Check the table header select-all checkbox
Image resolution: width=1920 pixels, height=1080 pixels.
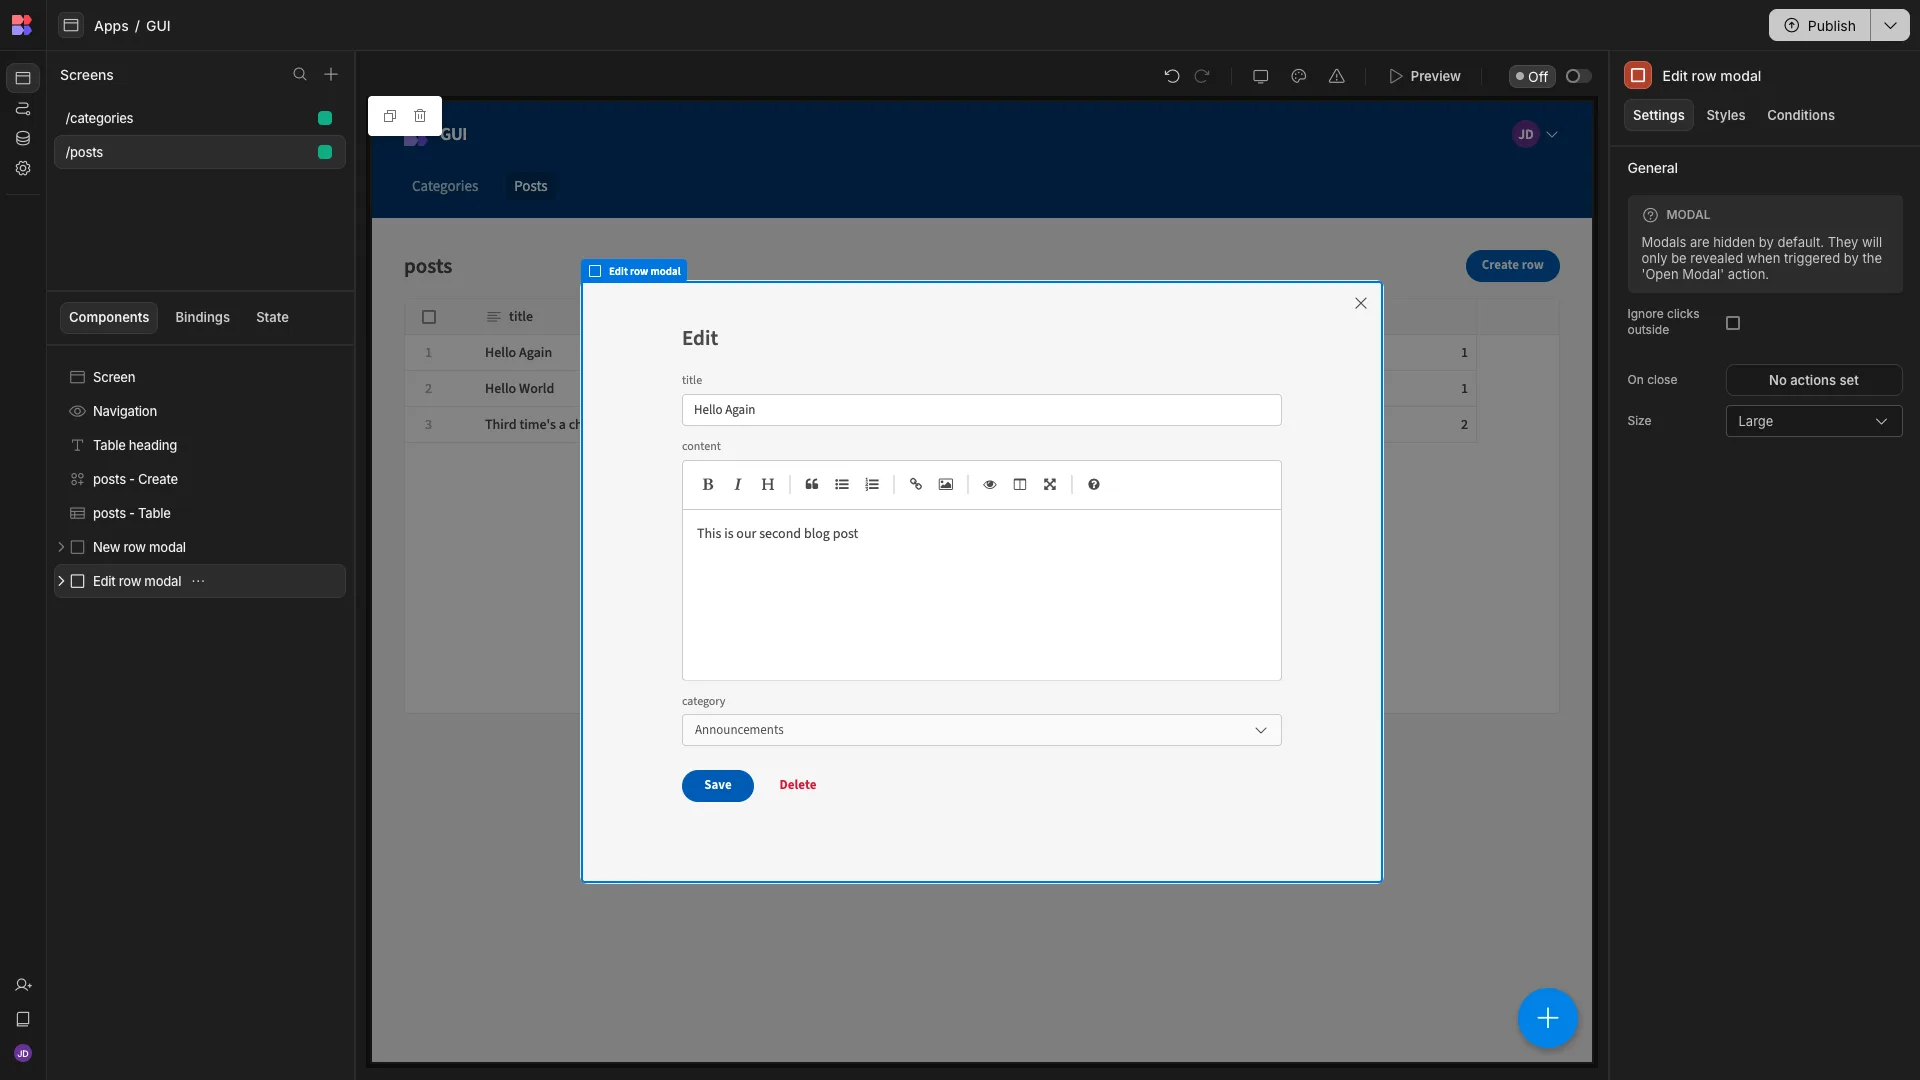pos(429,317)
